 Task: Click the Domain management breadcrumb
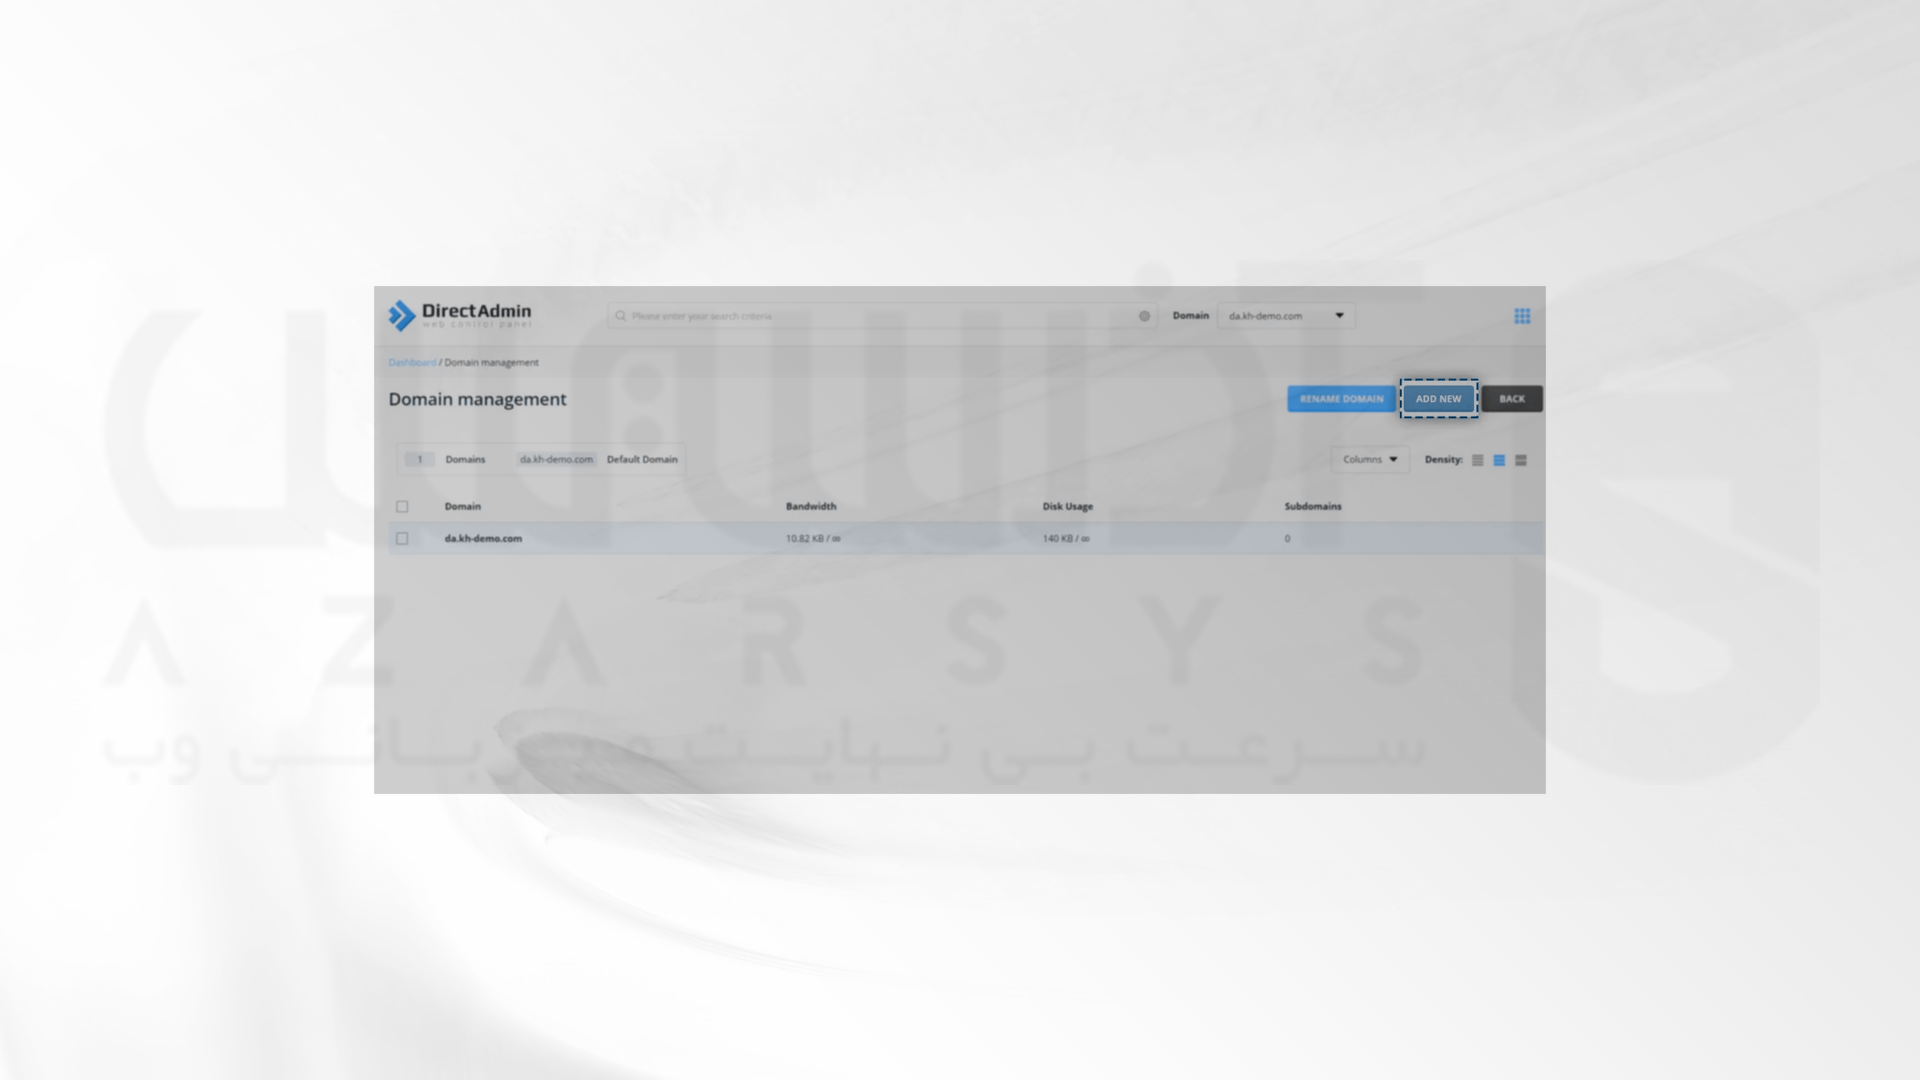click(x=492, y=361)
